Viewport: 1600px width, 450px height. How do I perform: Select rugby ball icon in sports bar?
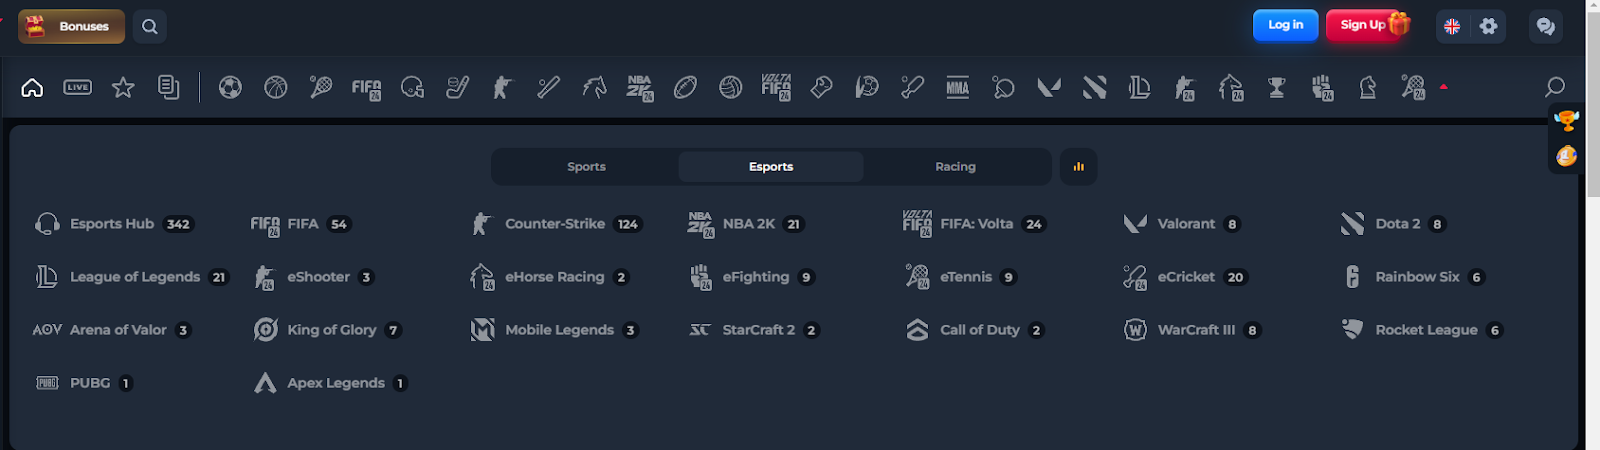pyautogui.click(x=685, y=87)
